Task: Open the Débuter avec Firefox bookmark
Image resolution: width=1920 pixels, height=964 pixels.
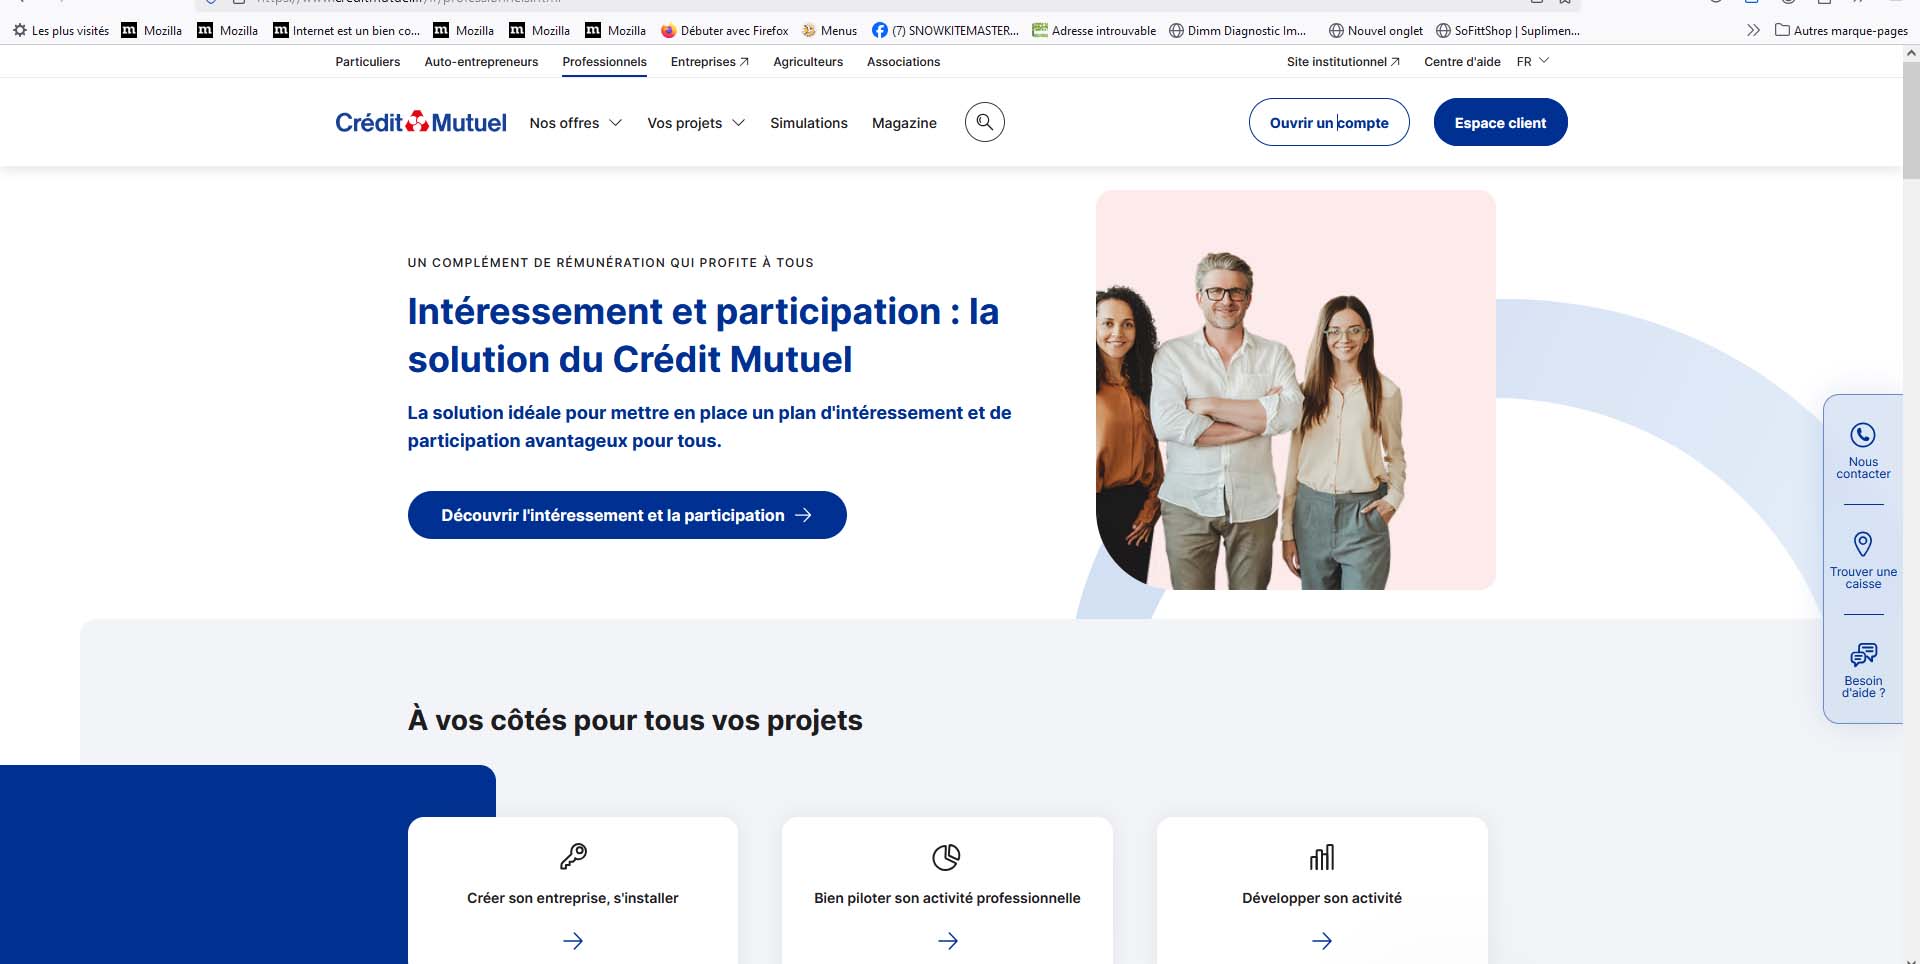Action: point(725,30)
